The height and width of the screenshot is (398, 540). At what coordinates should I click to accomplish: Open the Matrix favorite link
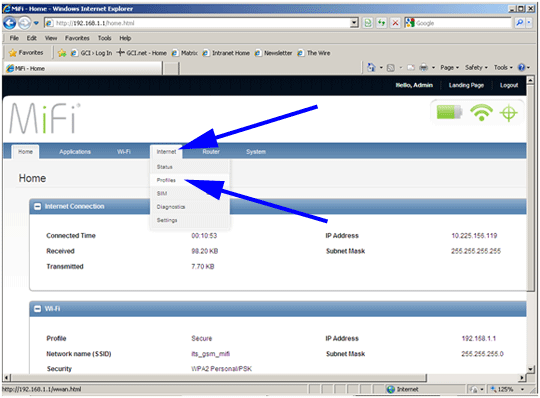185,53
